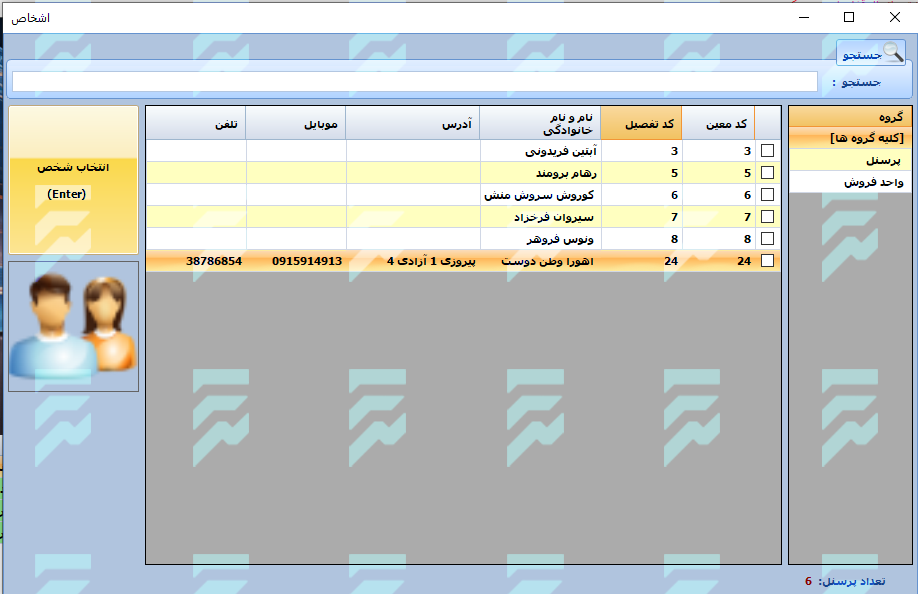918x594 pixels.
Task: Select the [کلیه گروه ها] group
Action: click(850, 138)
